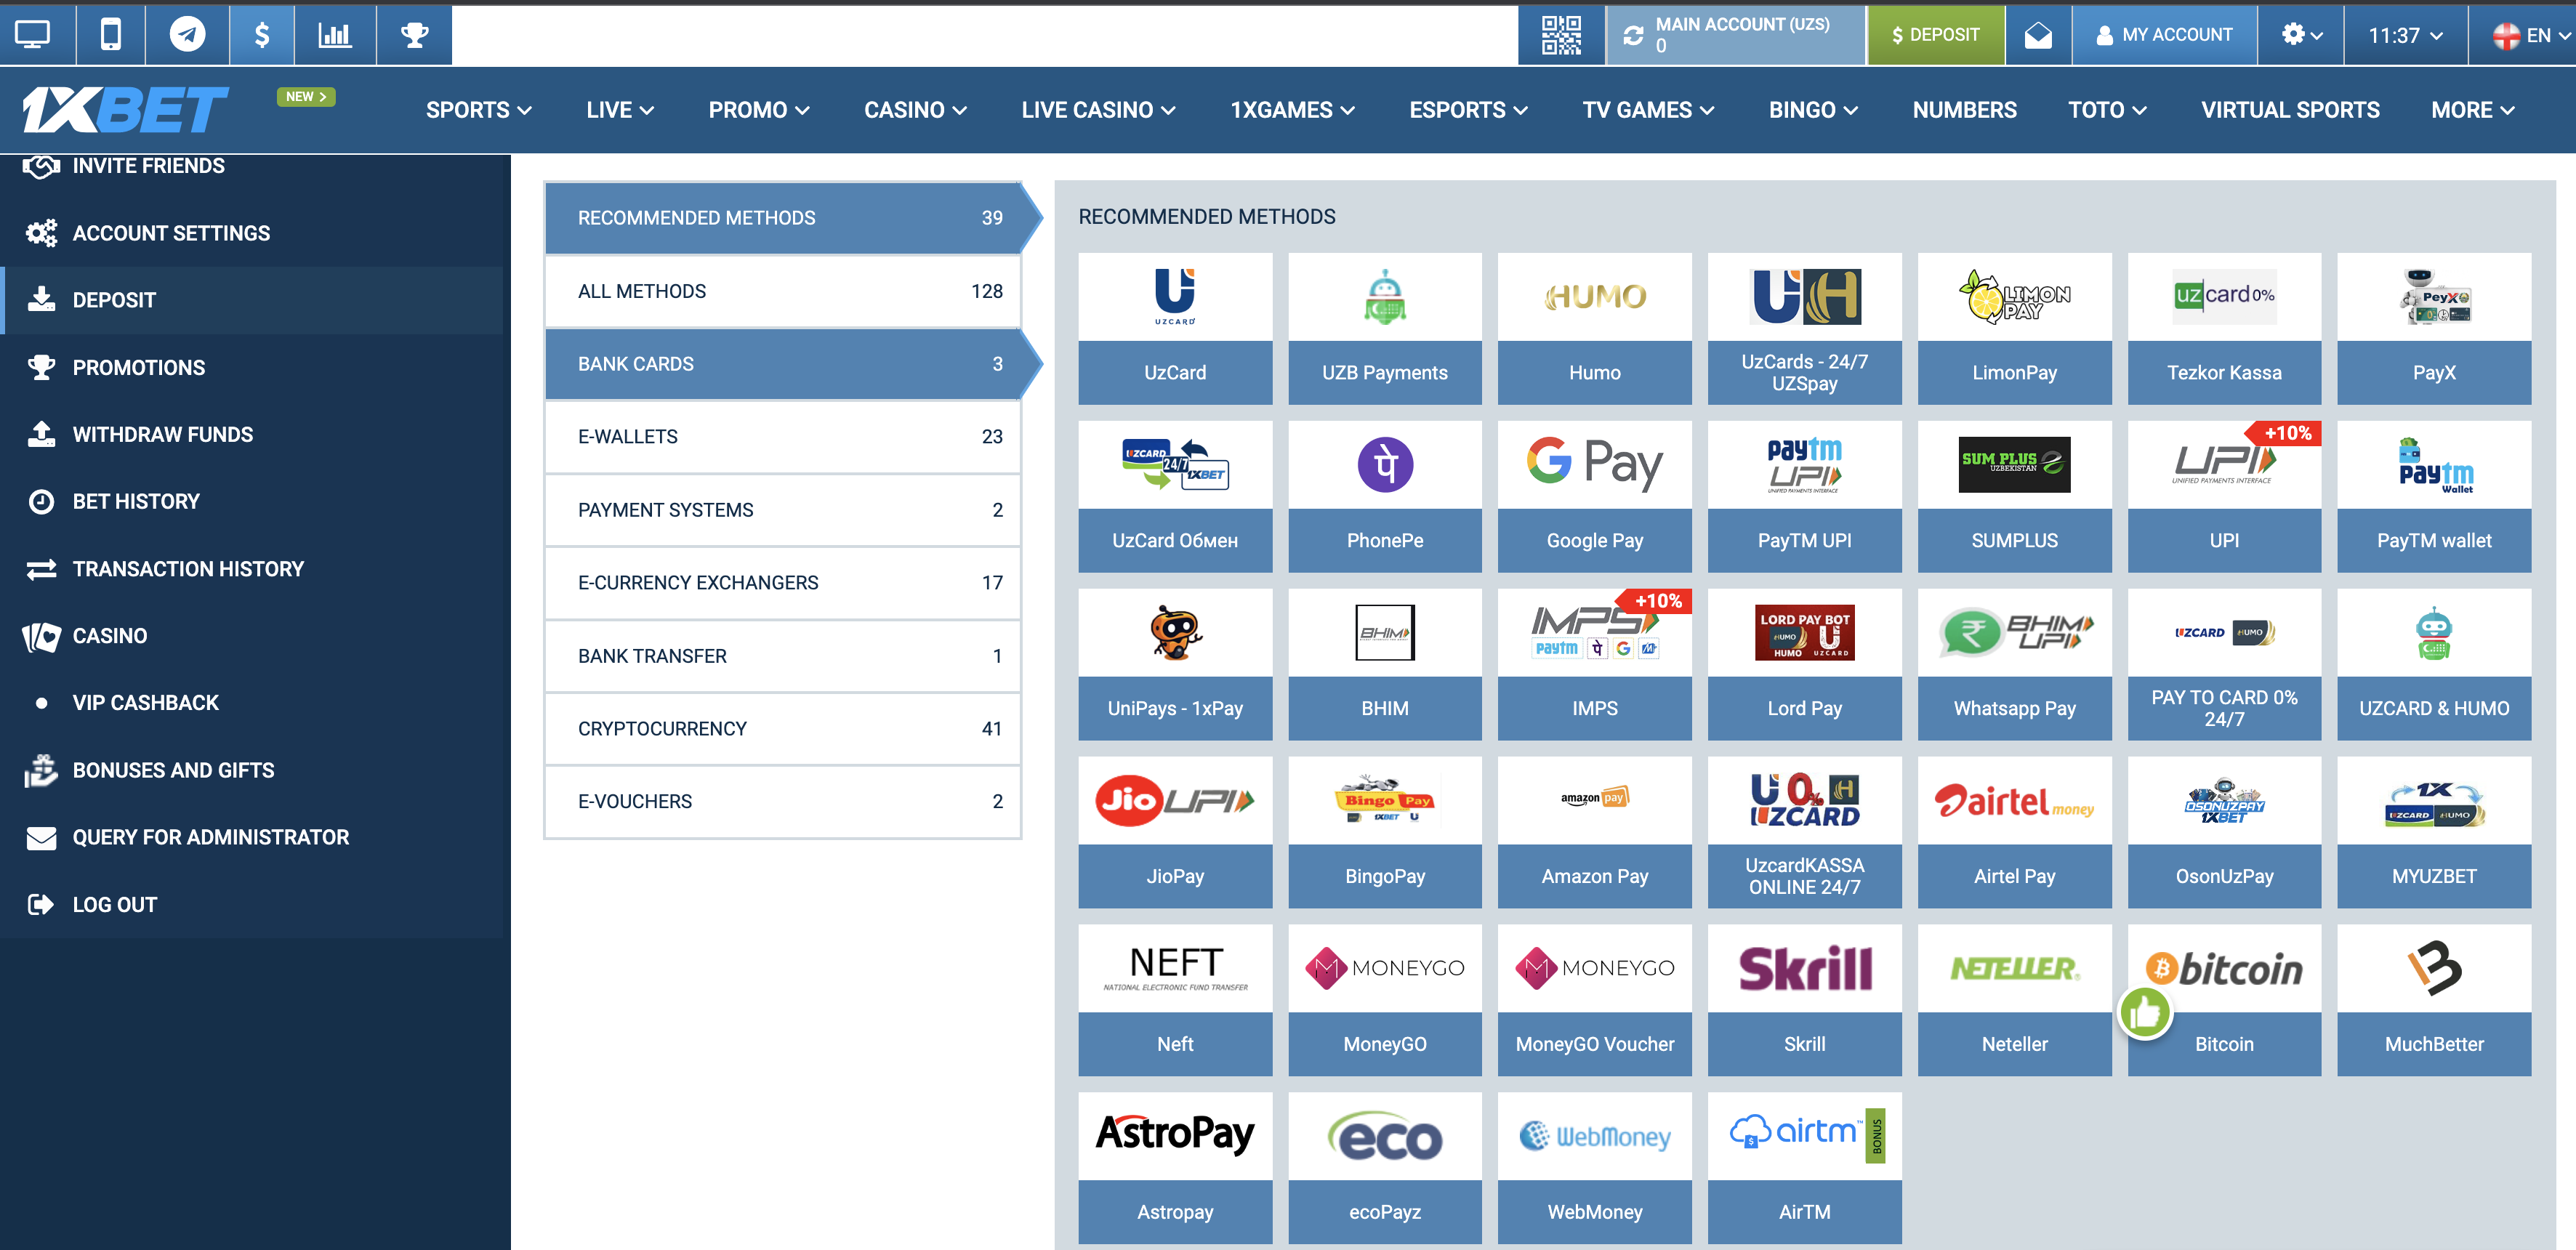This screenshot has height=1250, width=2576.
Task: Click the desktop monitor icon
Action: tap(33, 35)
